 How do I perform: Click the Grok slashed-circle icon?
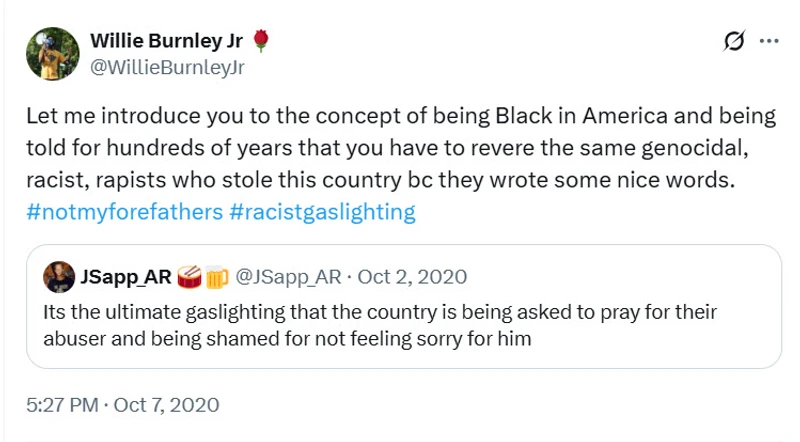click(733, 41)
